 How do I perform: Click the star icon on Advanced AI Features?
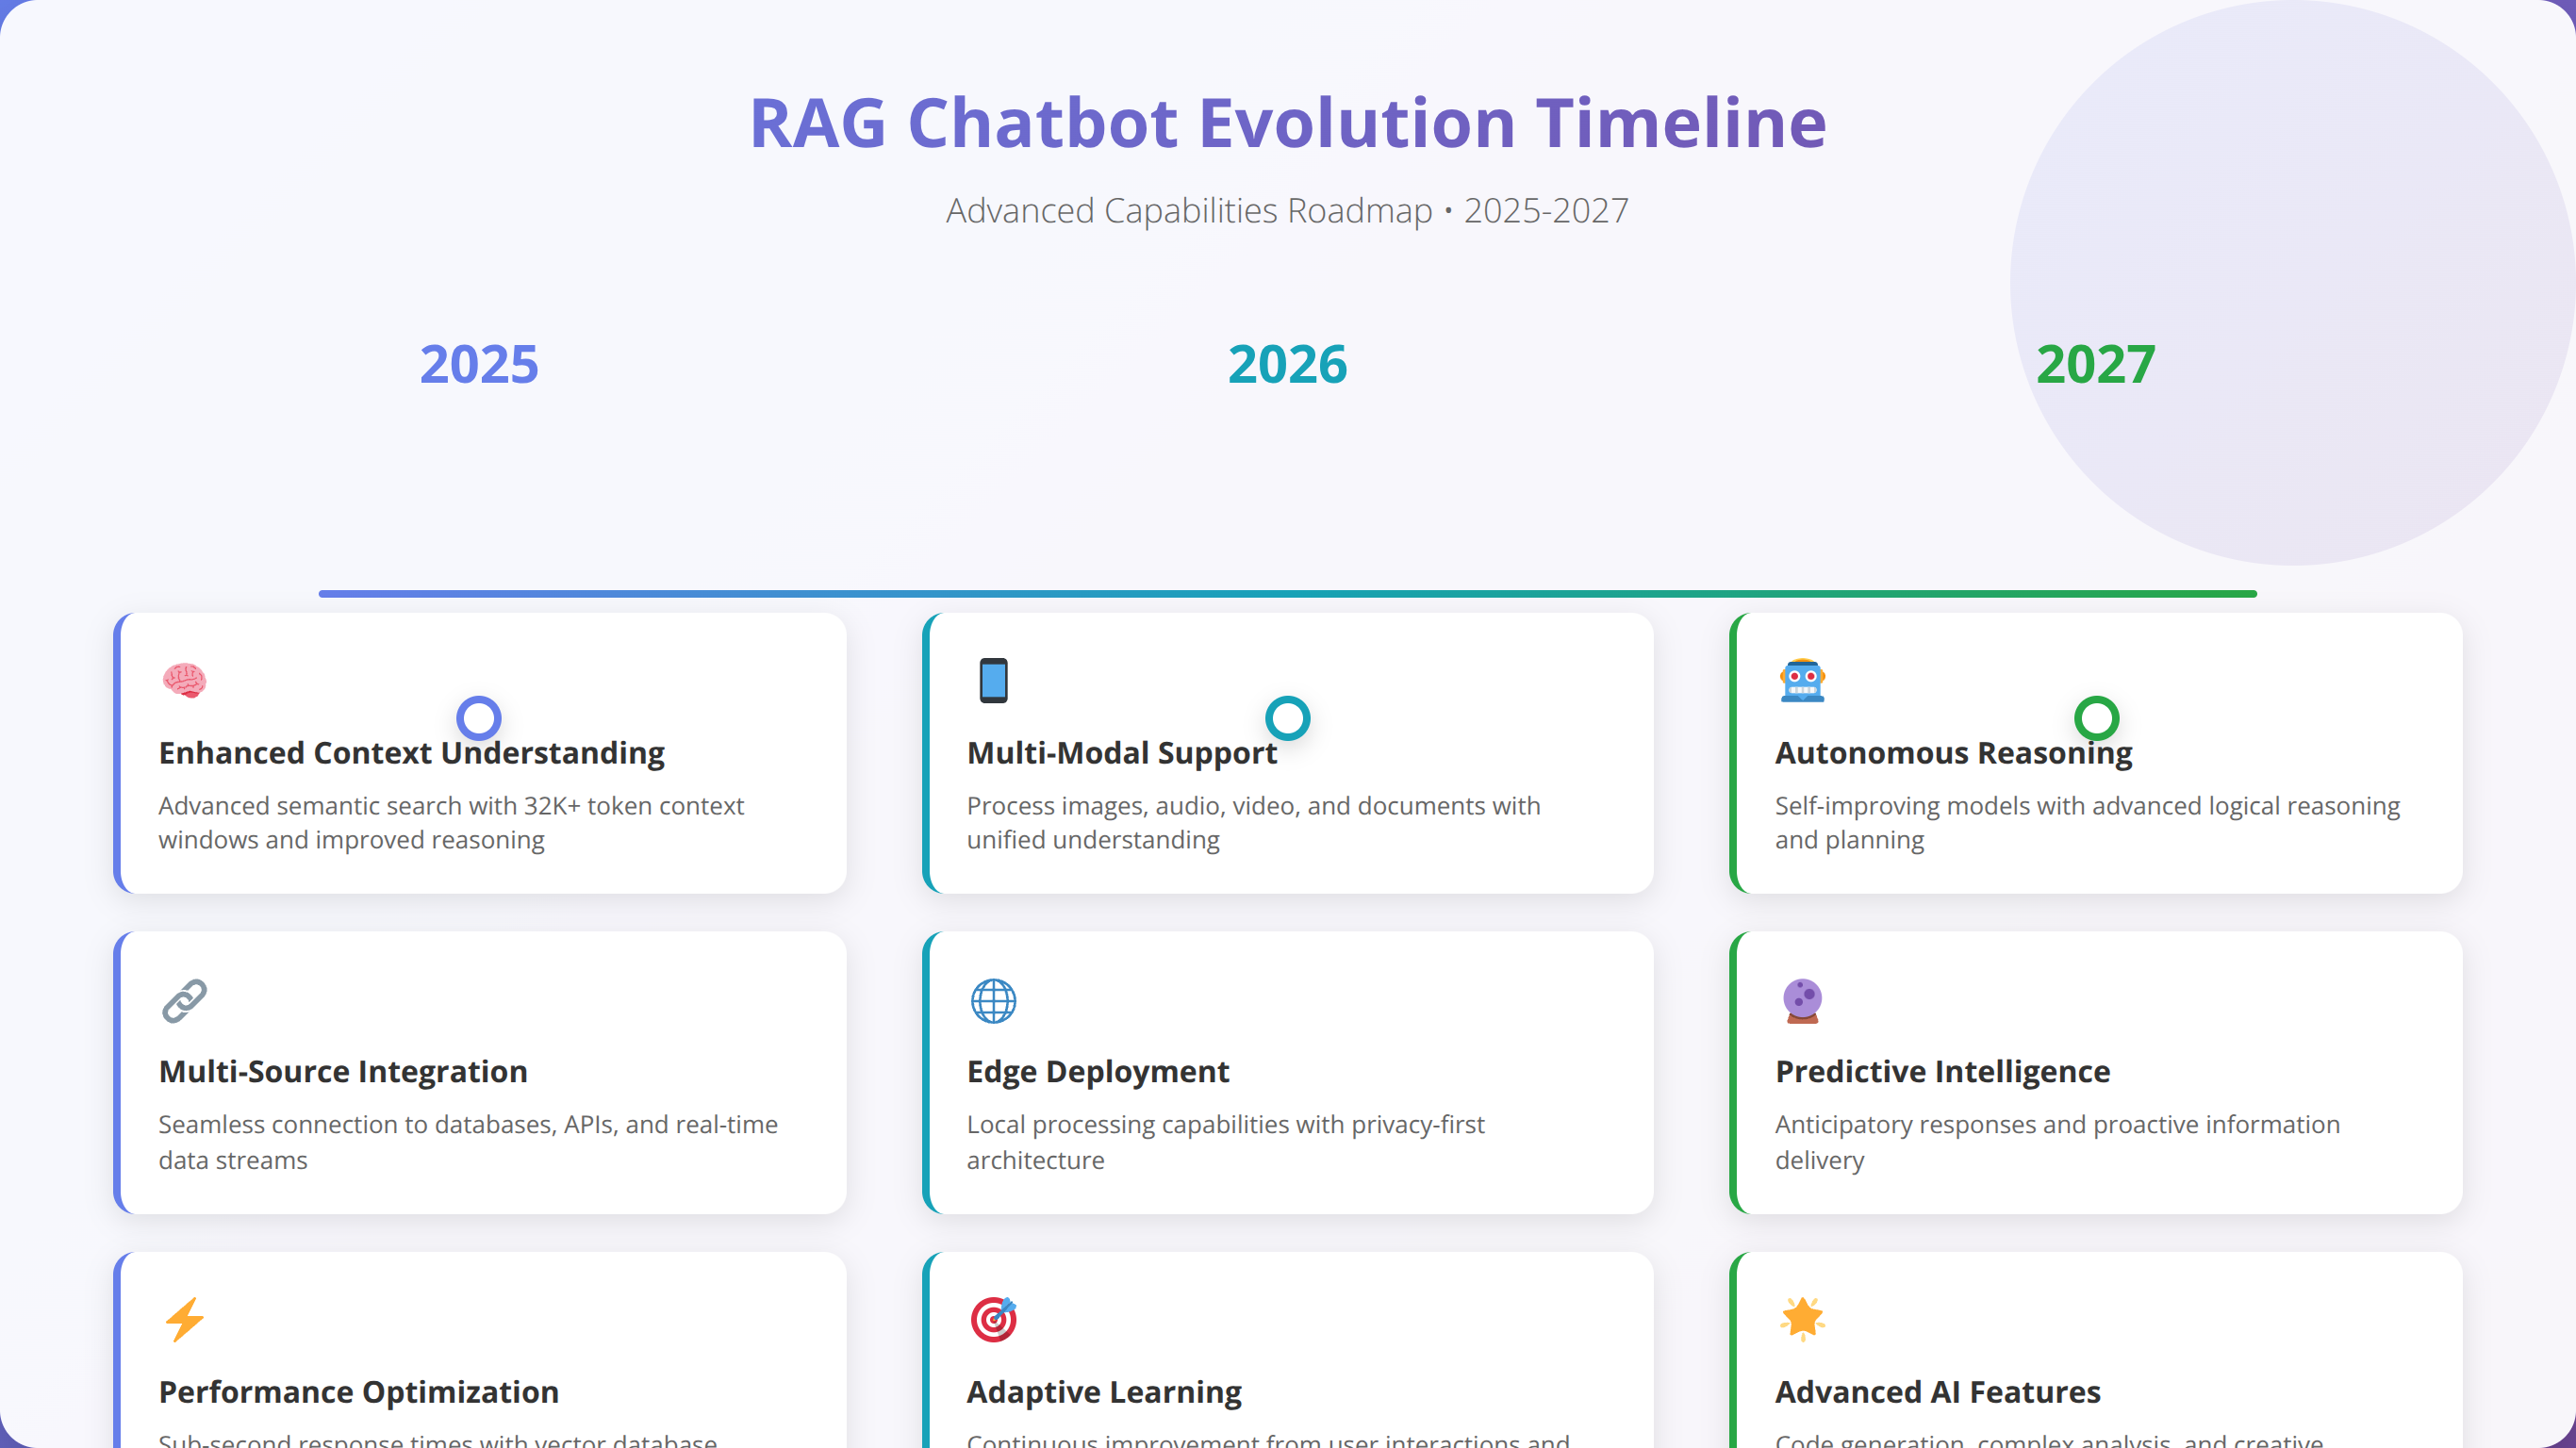[1802, 1320]
